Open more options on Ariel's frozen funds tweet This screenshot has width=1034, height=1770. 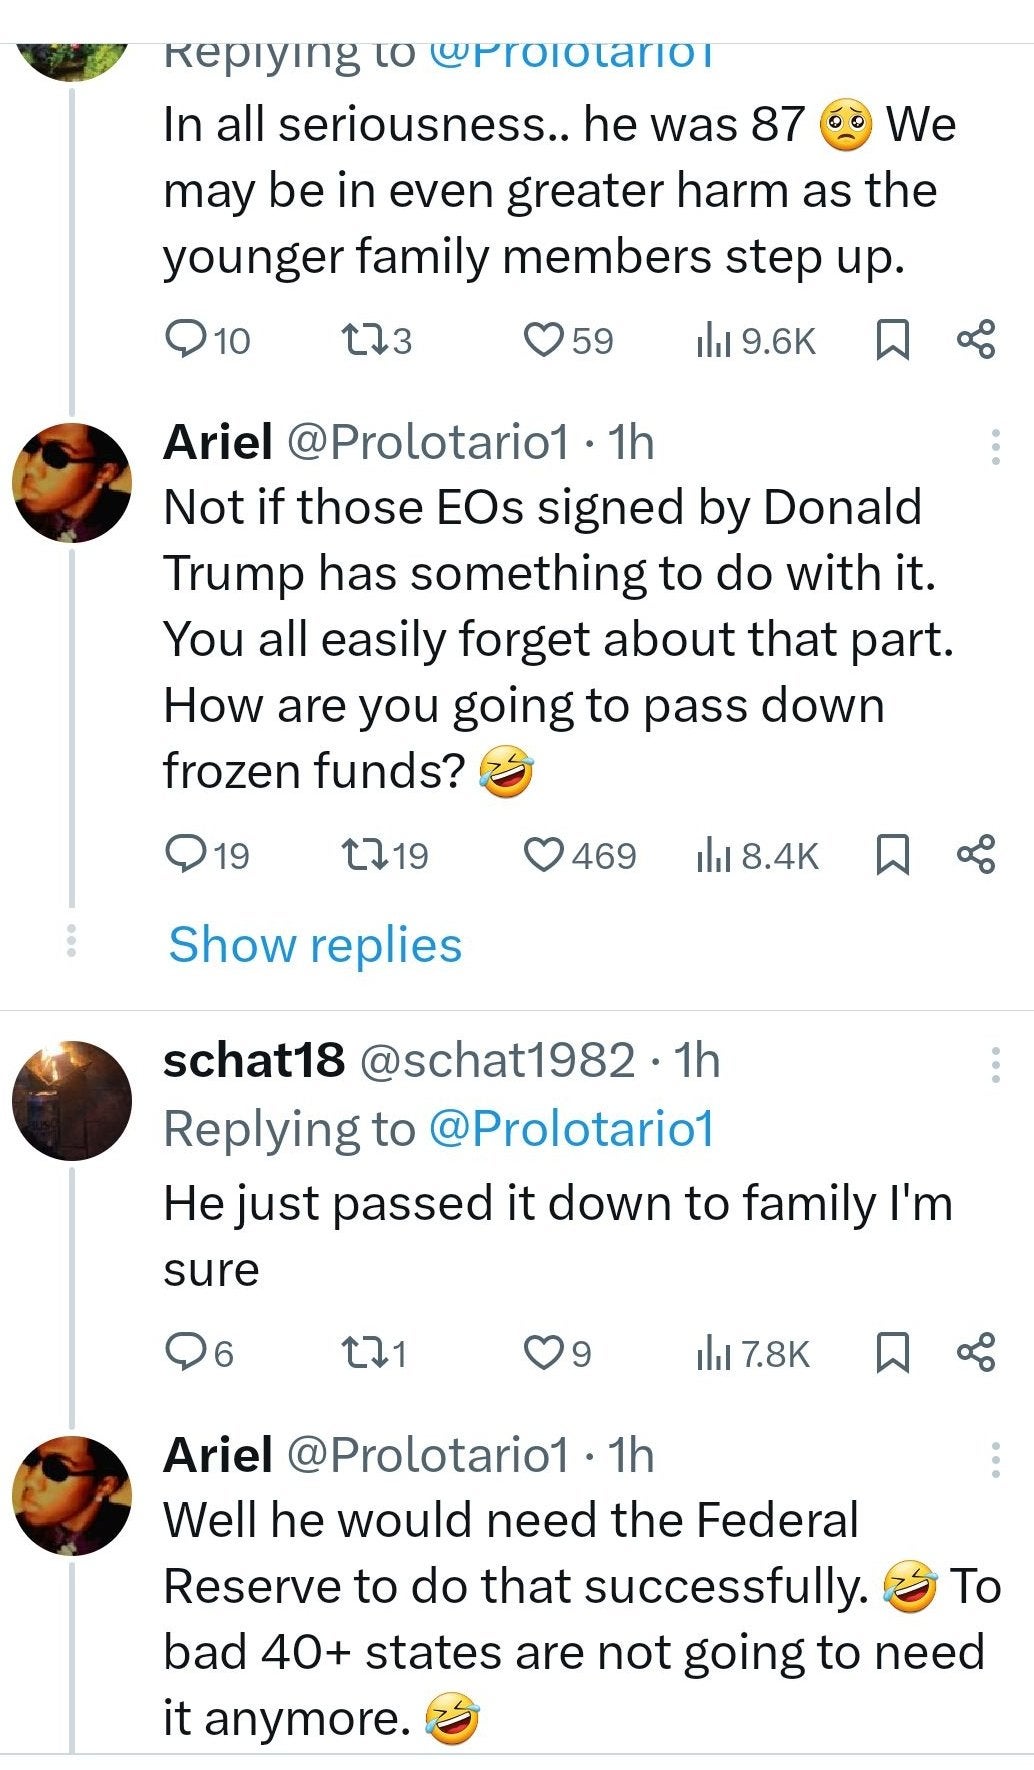click(x=995, y=446)
